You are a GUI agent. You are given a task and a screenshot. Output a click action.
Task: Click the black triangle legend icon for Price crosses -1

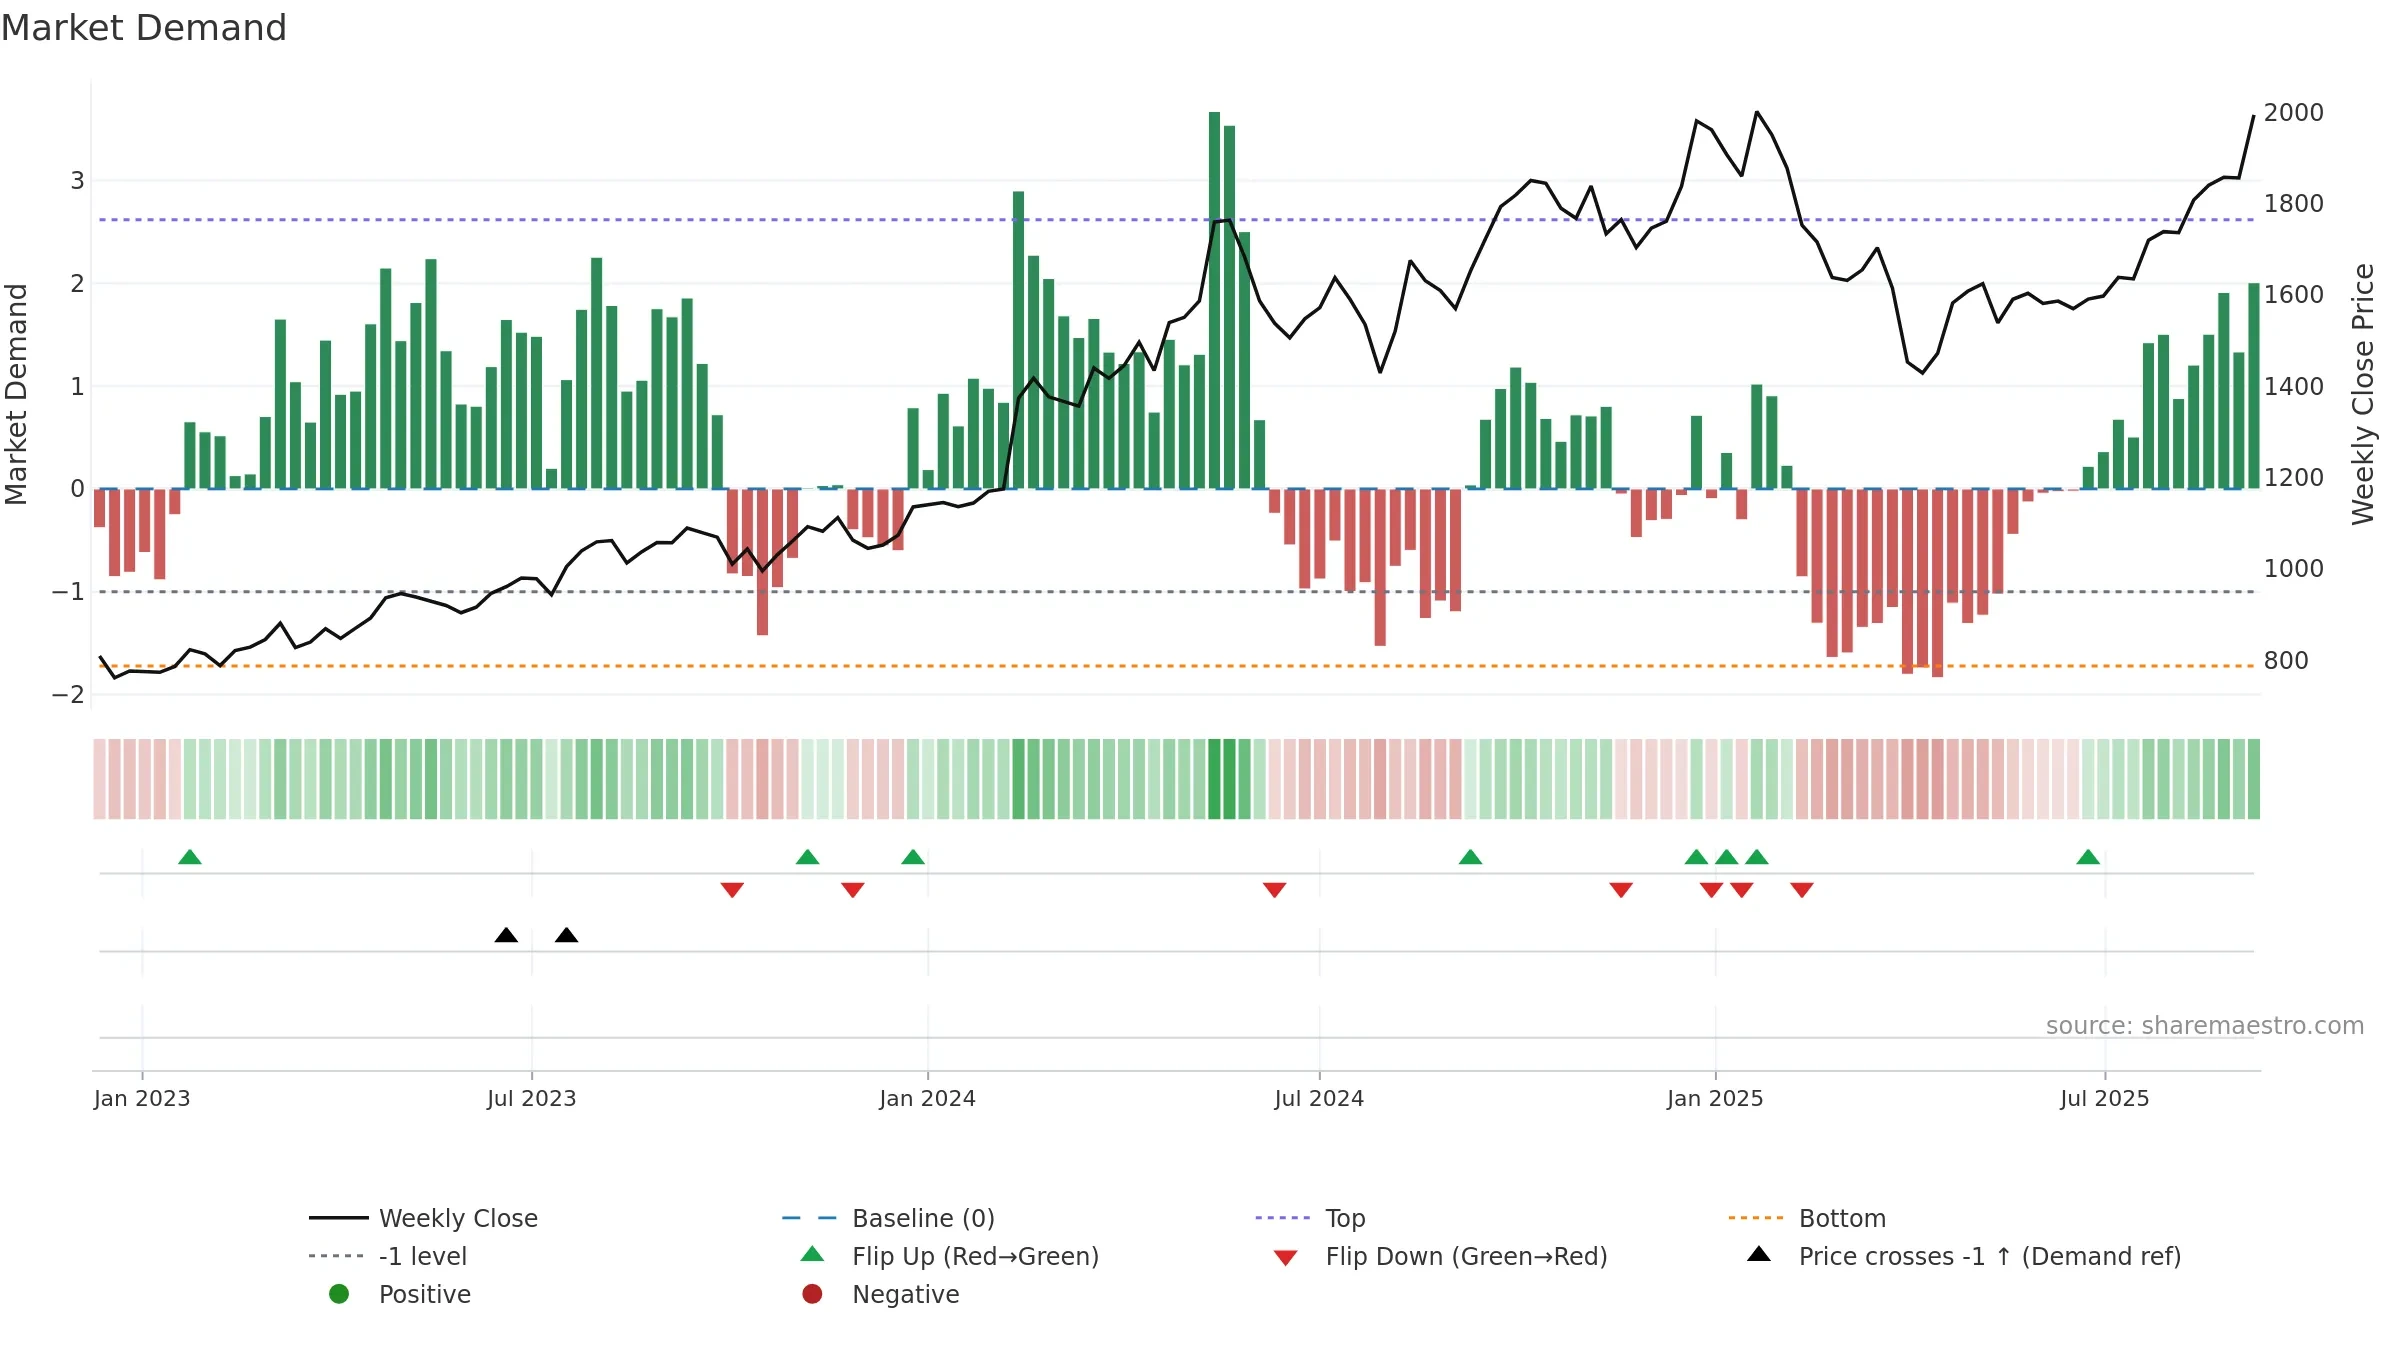[x=1759, y=1254]
